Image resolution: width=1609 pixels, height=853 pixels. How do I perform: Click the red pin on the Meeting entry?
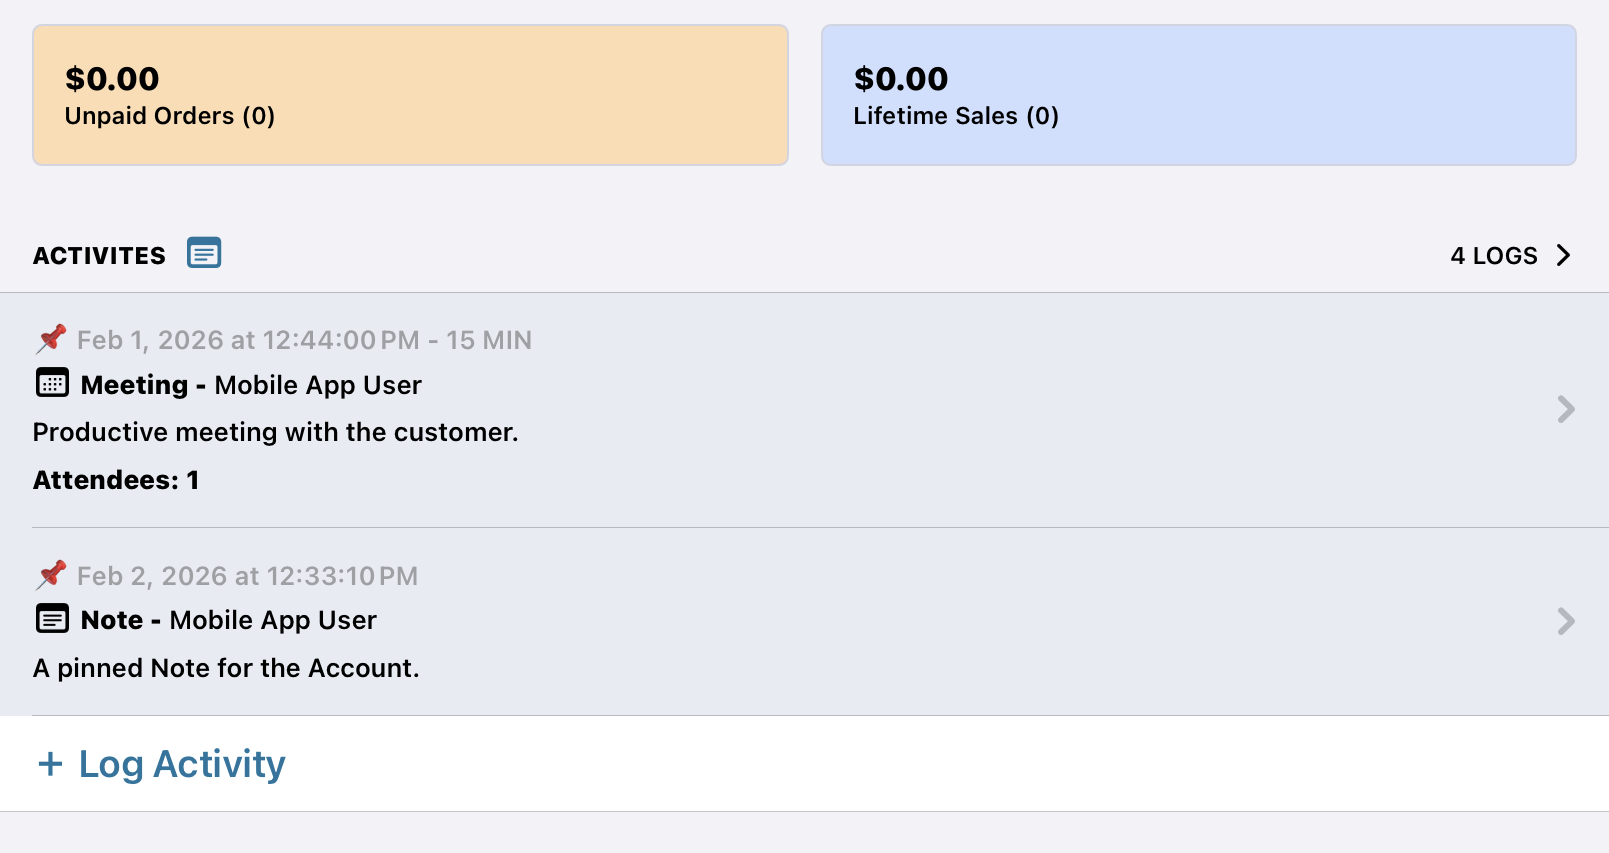(x=51, y=339)
